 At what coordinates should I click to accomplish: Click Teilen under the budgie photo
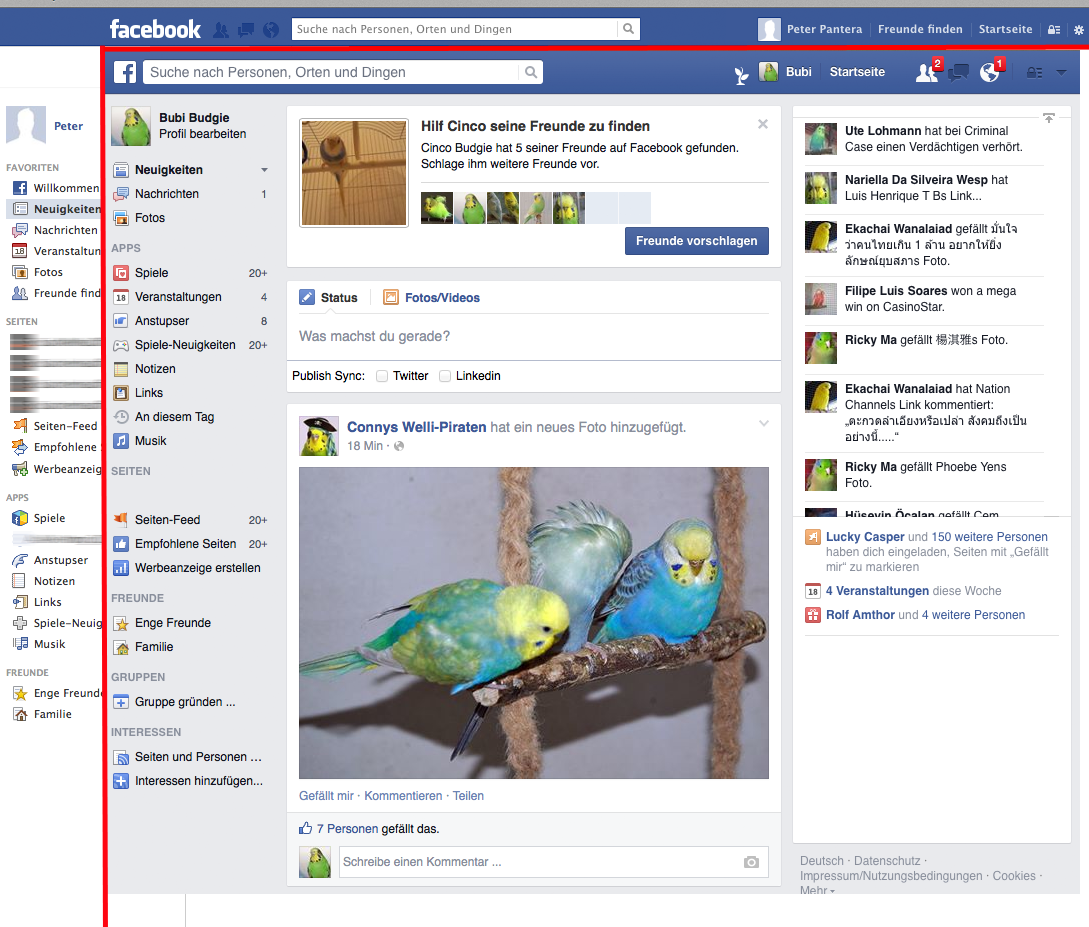click(x=468, y=796)
